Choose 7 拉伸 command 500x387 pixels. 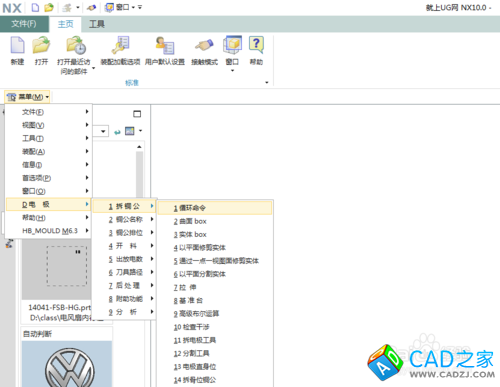click(x=215, y=287)
